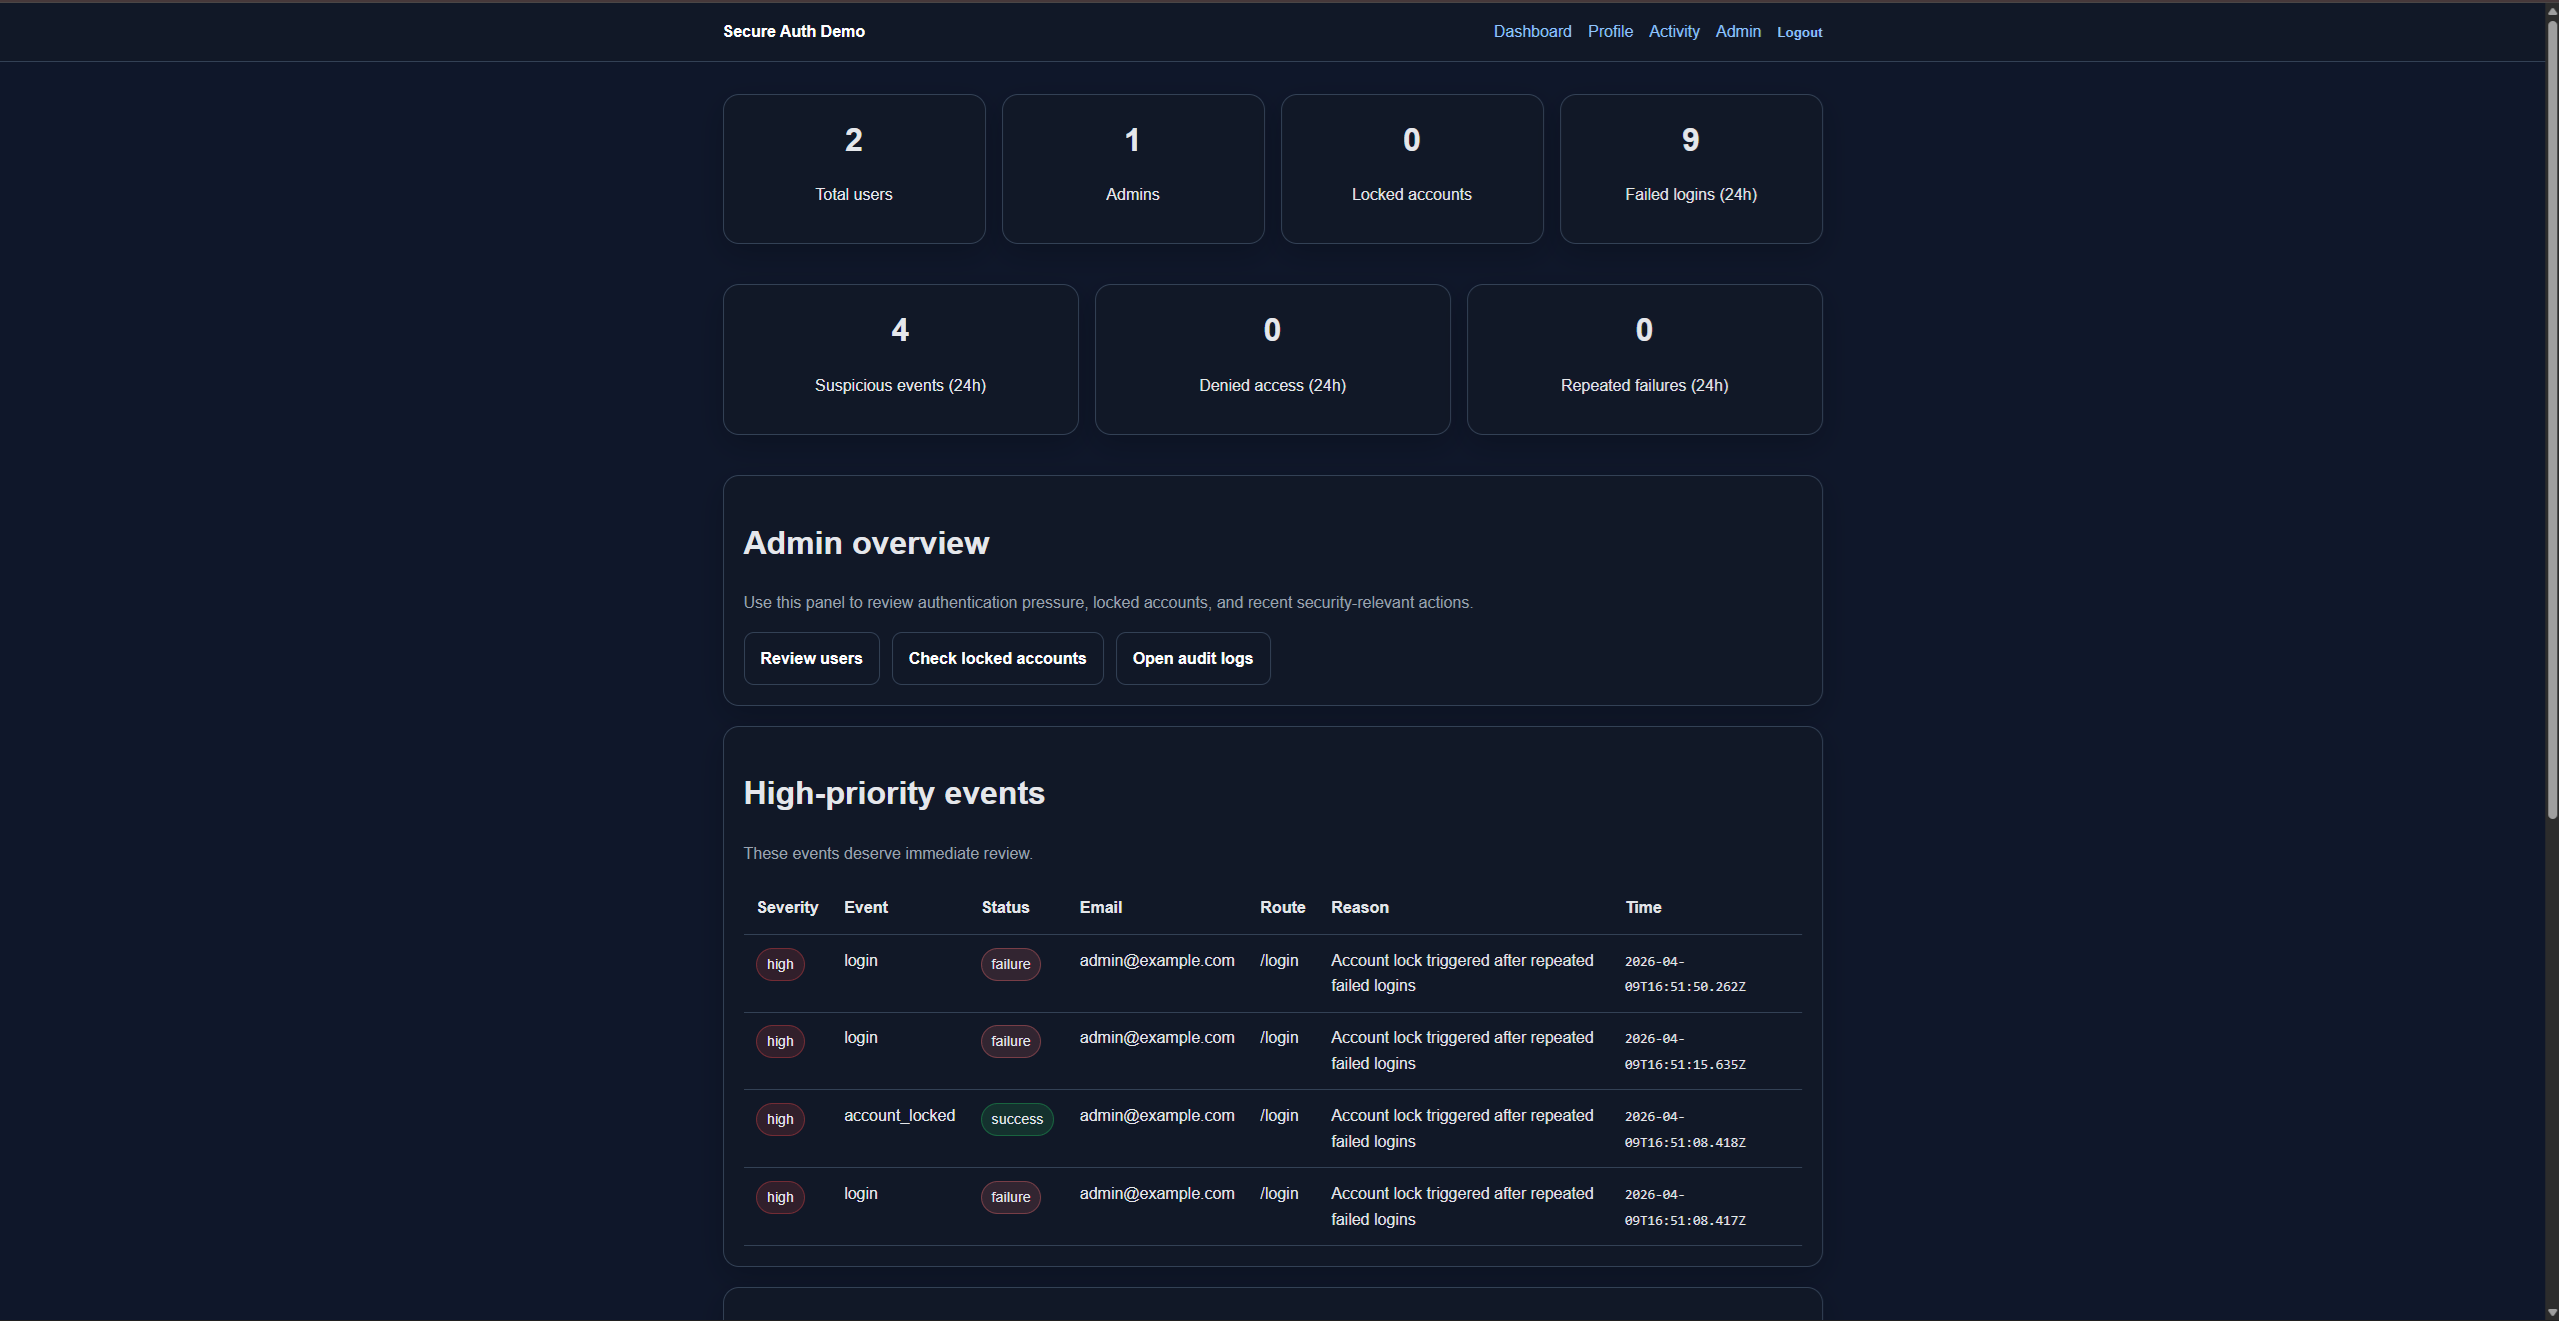This screenshot has width=2559, height=1321.
Task: Click the Logout button
Action: 1799,33
